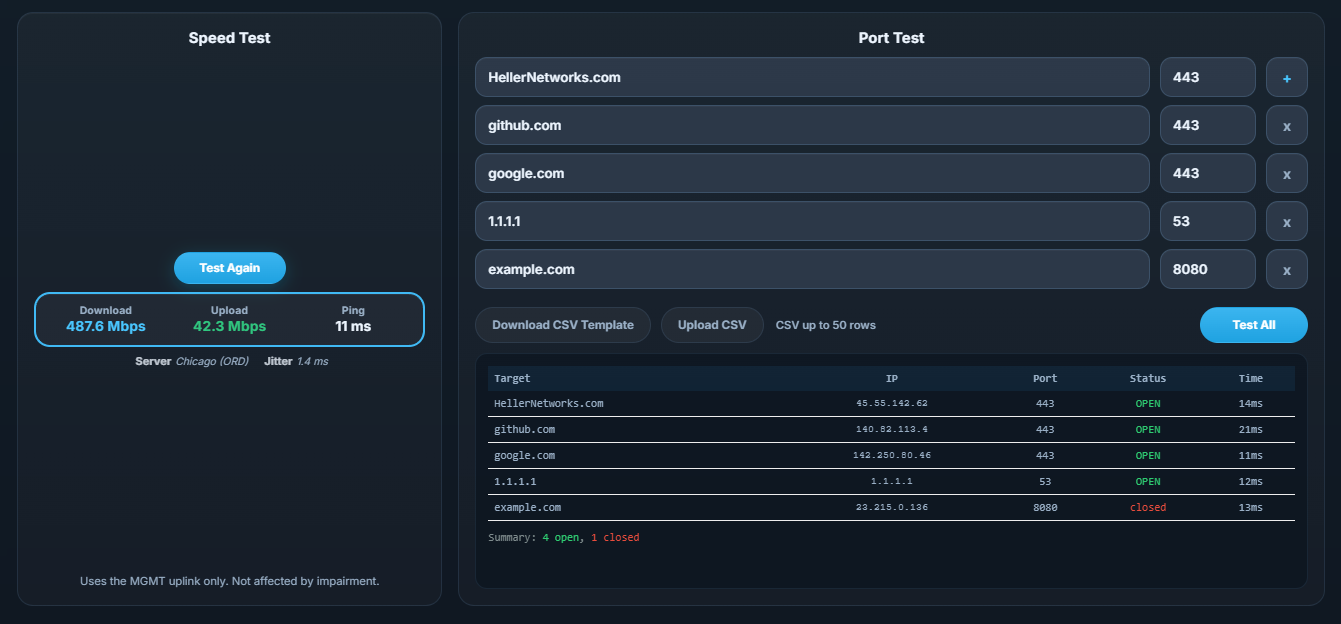Viewport: 1341px width, 624px height.
Task: Edit the HellerNetworks.com host field
Action: pos(812,77)
